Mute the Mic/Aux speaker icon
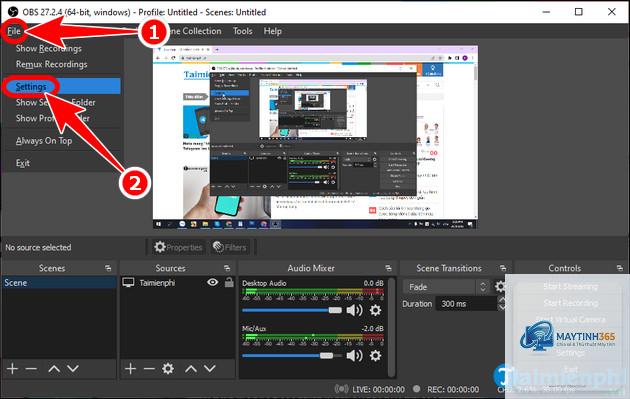The image size is (630, 399). [x=354, y=356]
